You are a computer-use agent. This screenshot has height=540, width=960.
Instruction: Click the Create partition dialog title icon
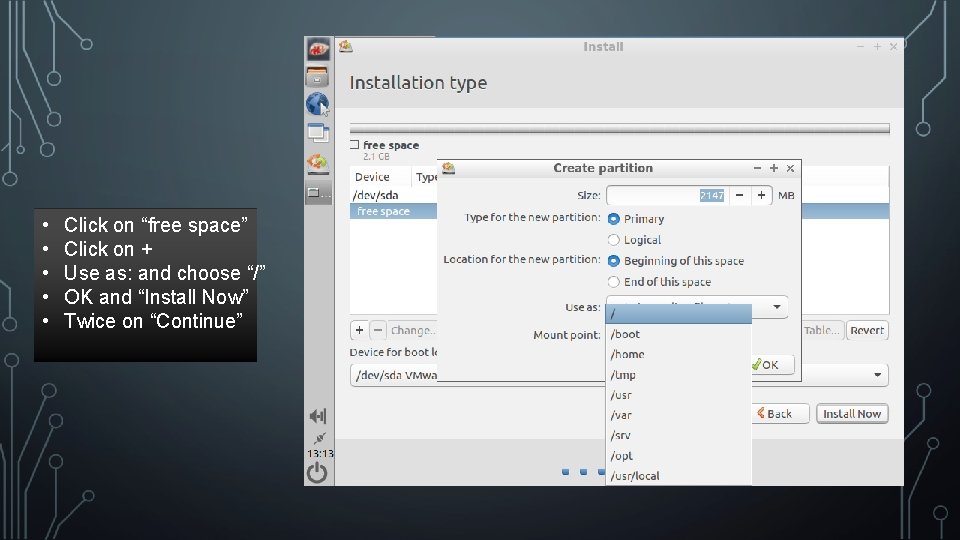click(449, 168)
